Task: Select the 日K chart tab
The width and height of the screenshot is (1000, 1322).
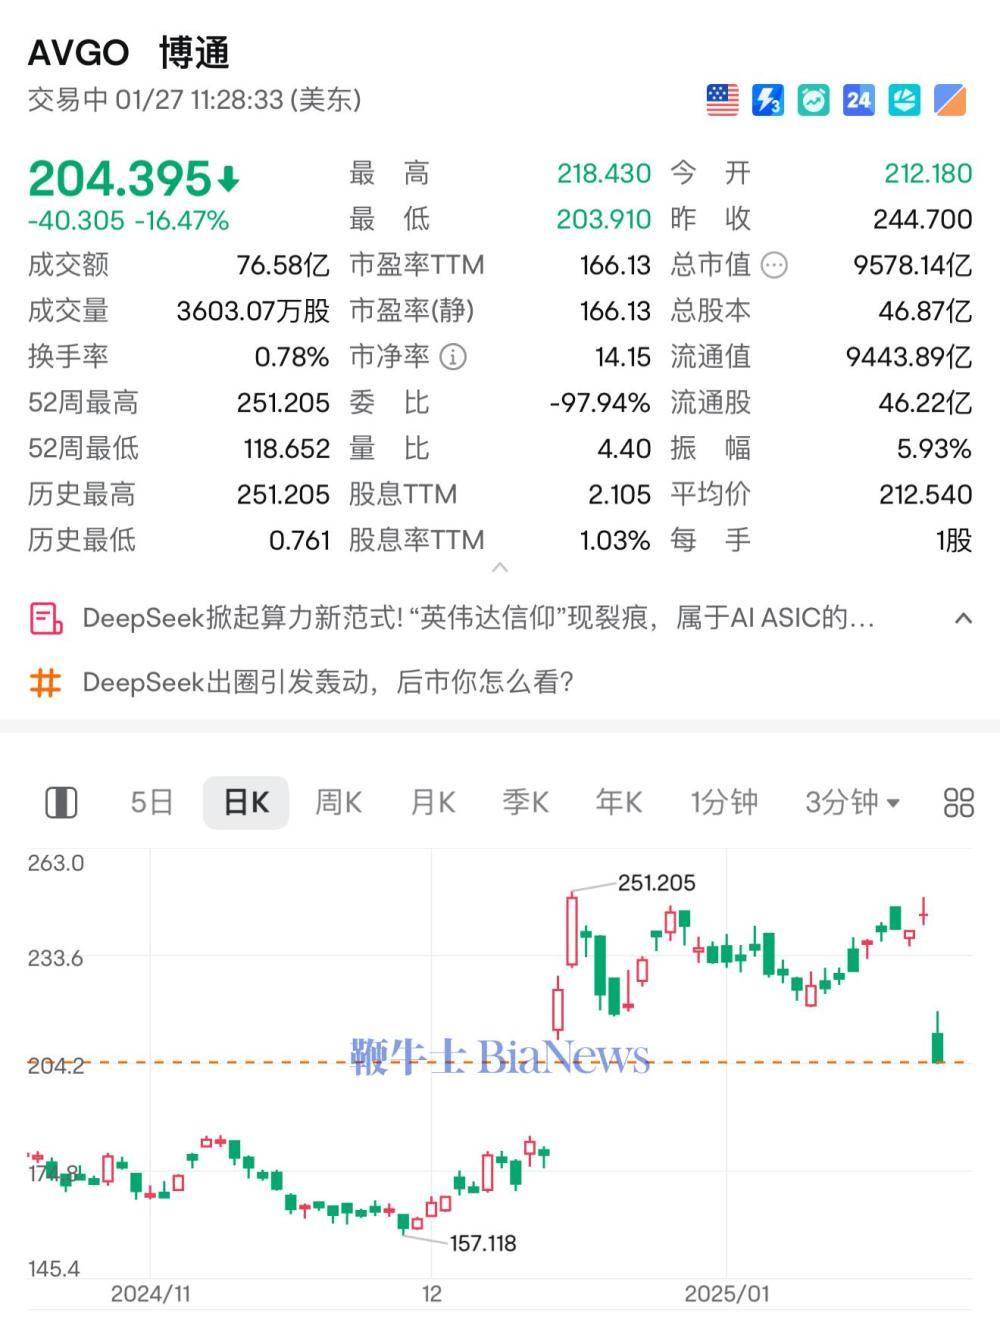Action: coord(246,802)
